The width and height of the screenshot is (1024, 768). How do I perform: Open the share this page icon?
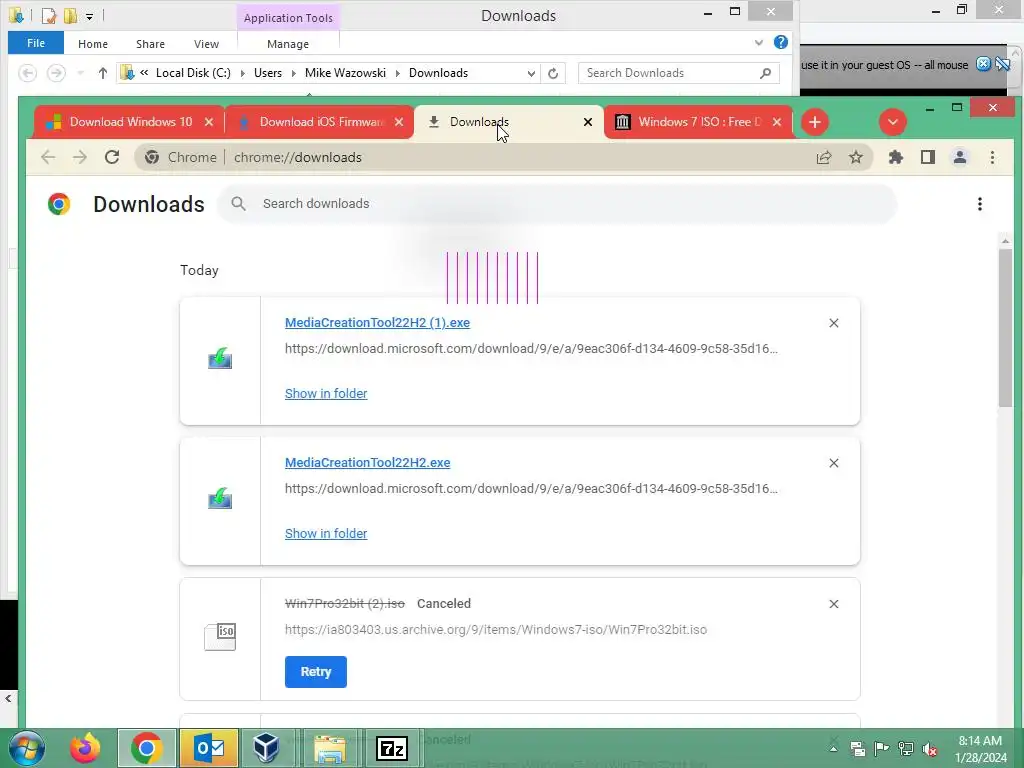click(x=824, y=157)
